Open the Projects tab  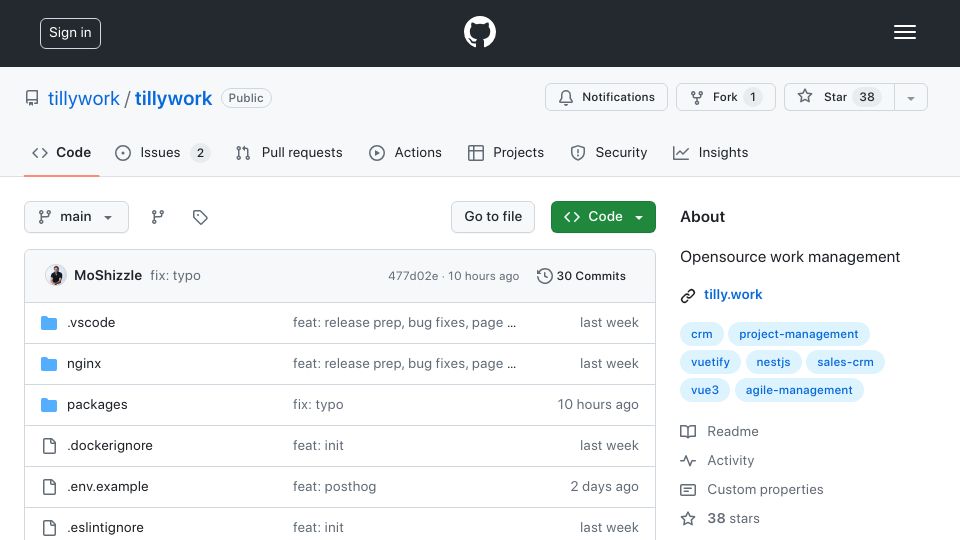click(506, 152)
